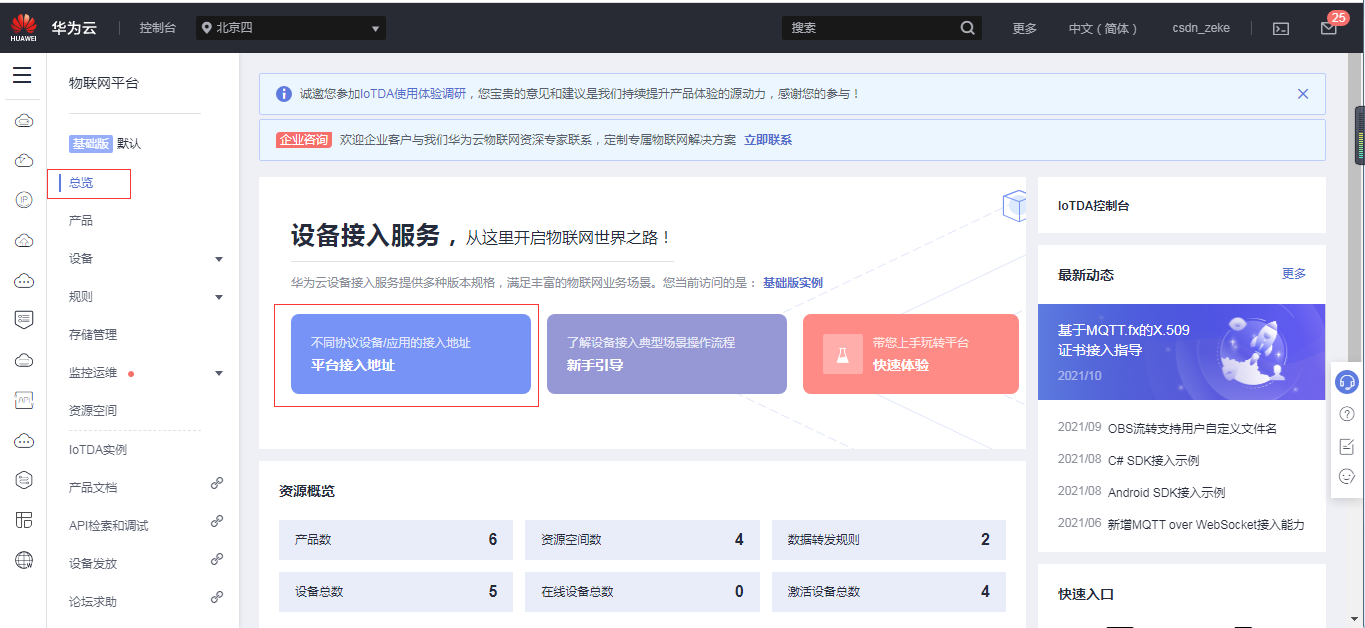The image size is (1365, 628).
Task: Click the 设备总数 stat tile
Action: pyautogui.click(x=396, y=591)
